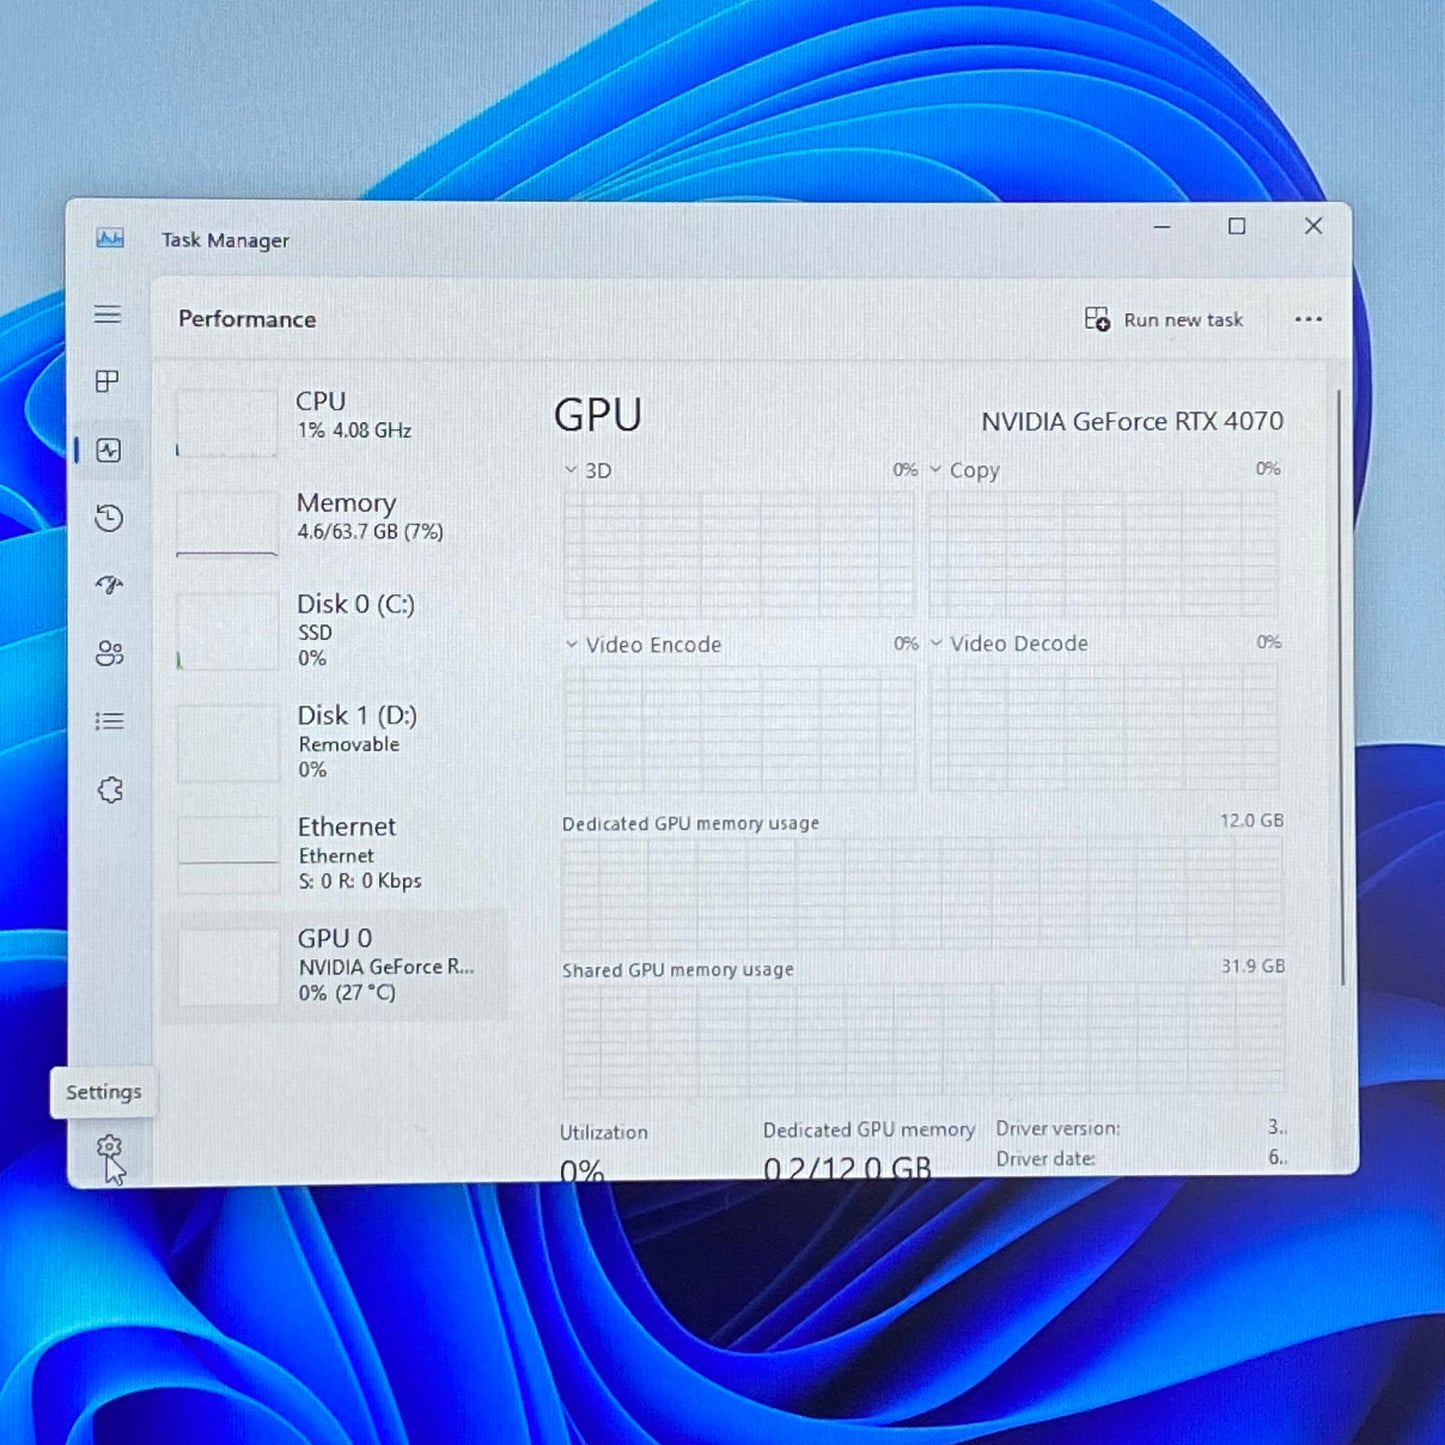Click the 12.0 GB dedicated memory value

1252,821
